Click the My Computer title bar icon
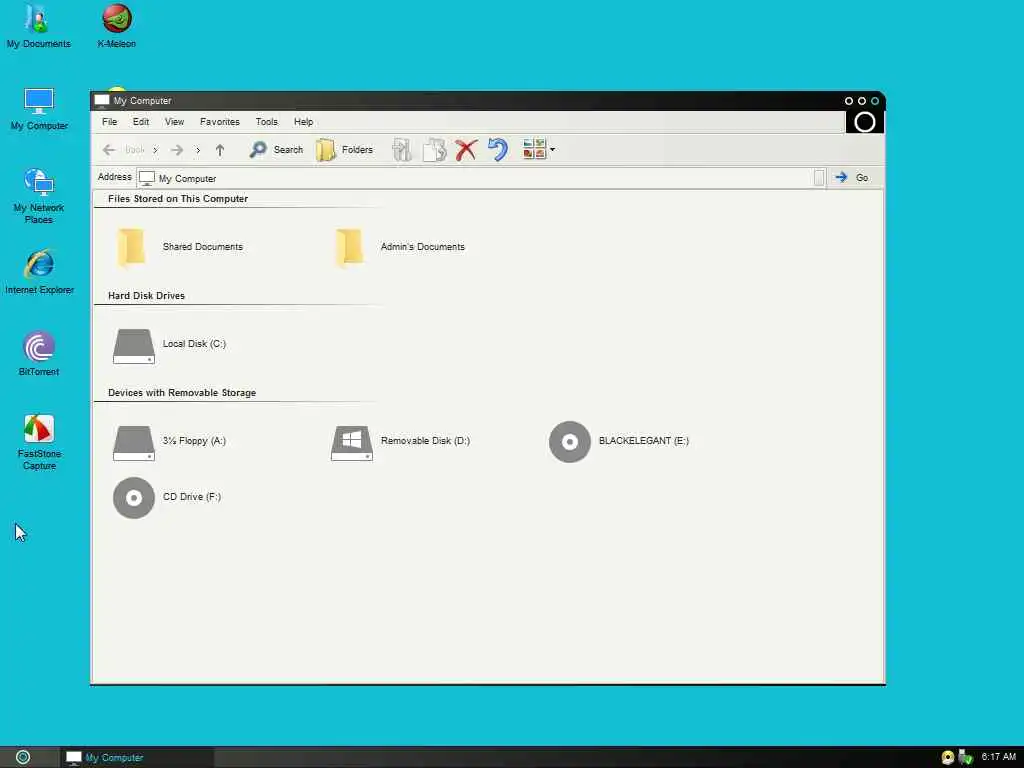The height and width of the screenshot is (768, 1024). click(x=102, y=101)
